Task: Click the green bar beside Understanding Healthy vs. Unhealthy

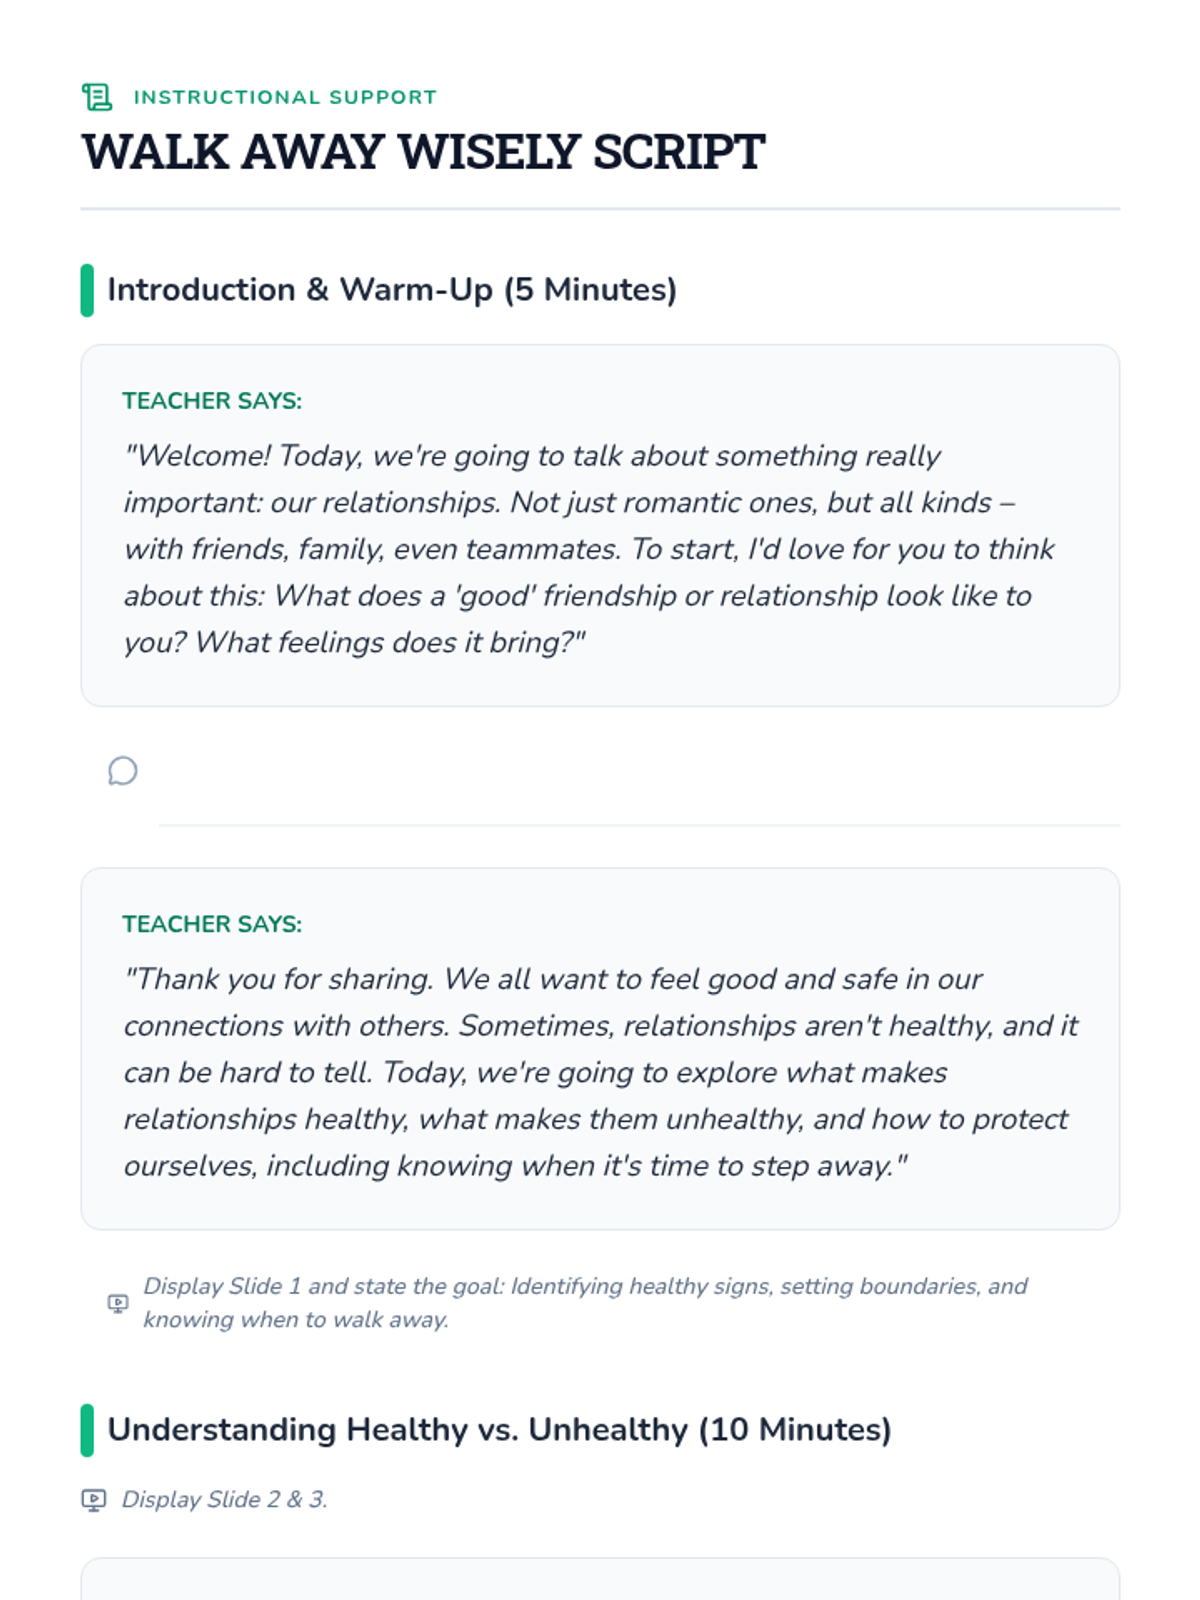Action: coord(87,1430)
